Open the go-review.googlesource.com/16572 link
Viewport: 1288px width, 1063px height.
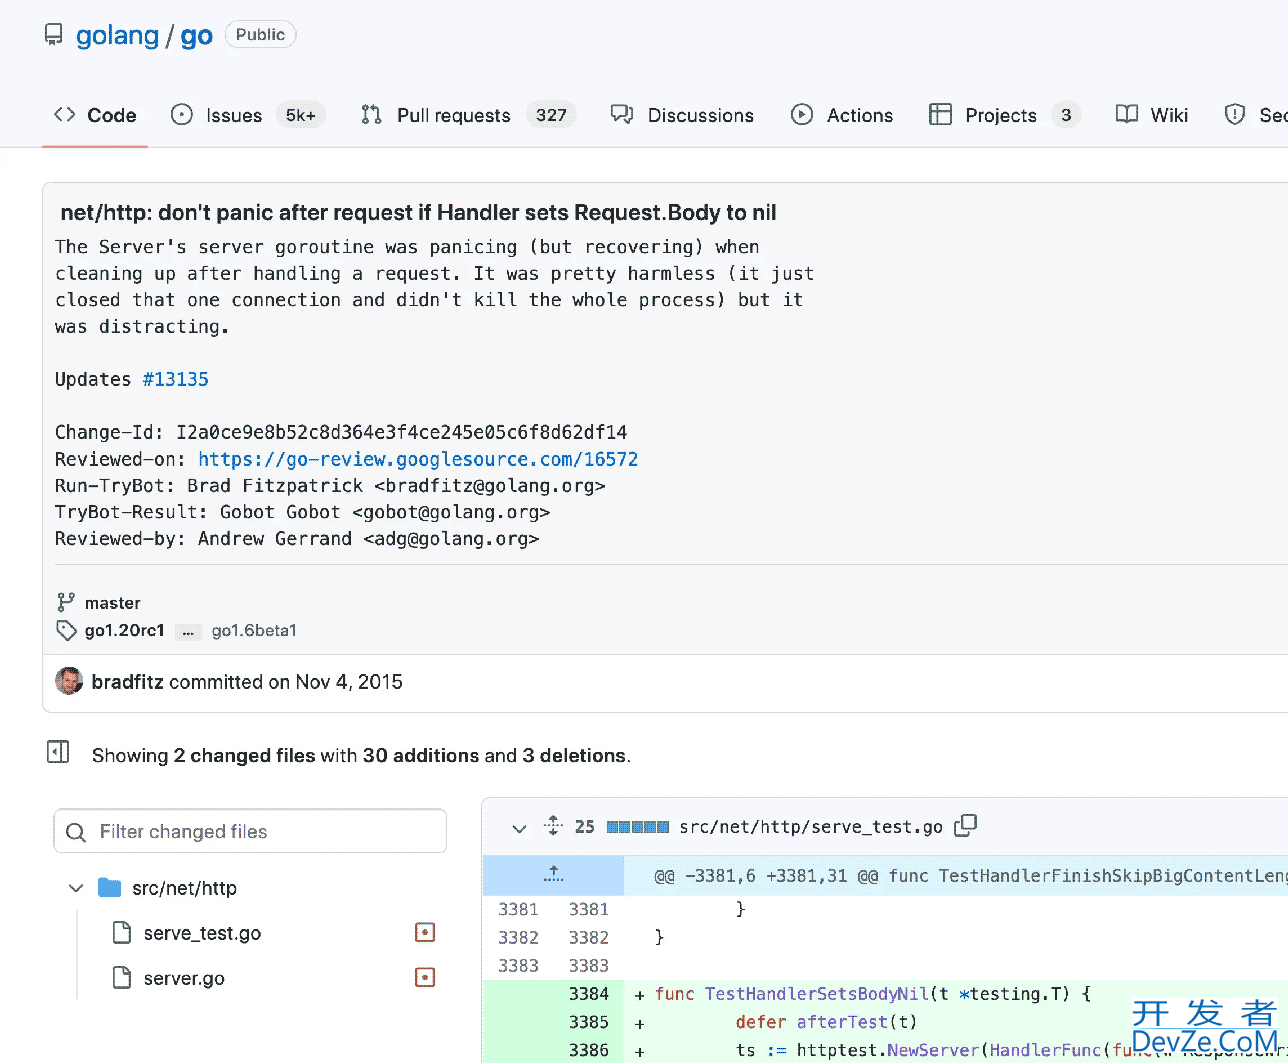tap(418, 459)
